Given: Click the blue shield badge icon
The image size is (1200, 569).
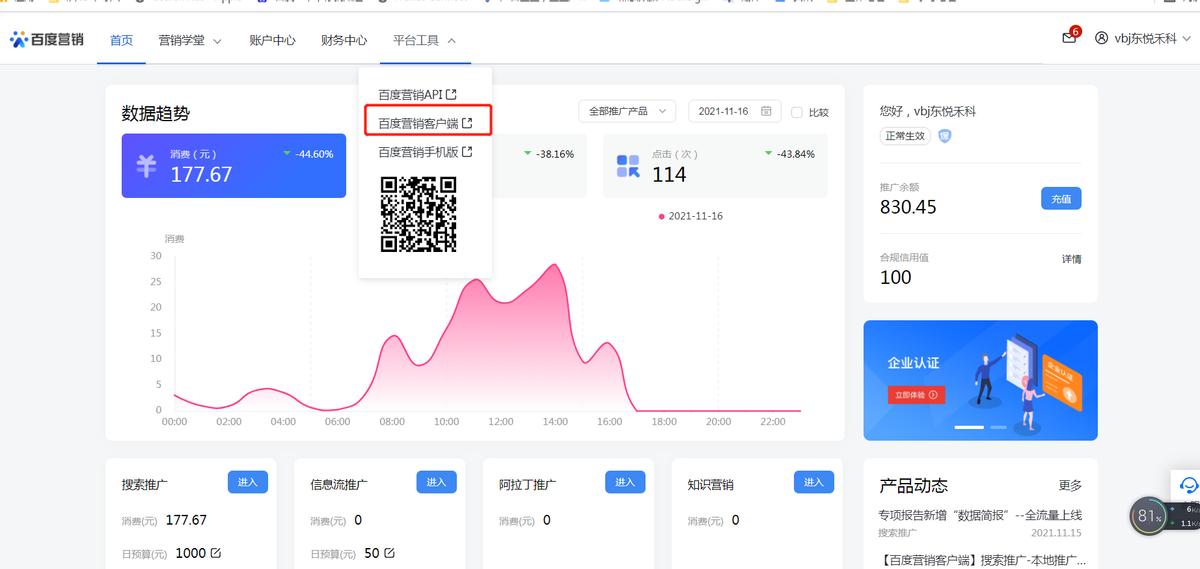Looking at the screenshot, I should [x=945, y=136].
